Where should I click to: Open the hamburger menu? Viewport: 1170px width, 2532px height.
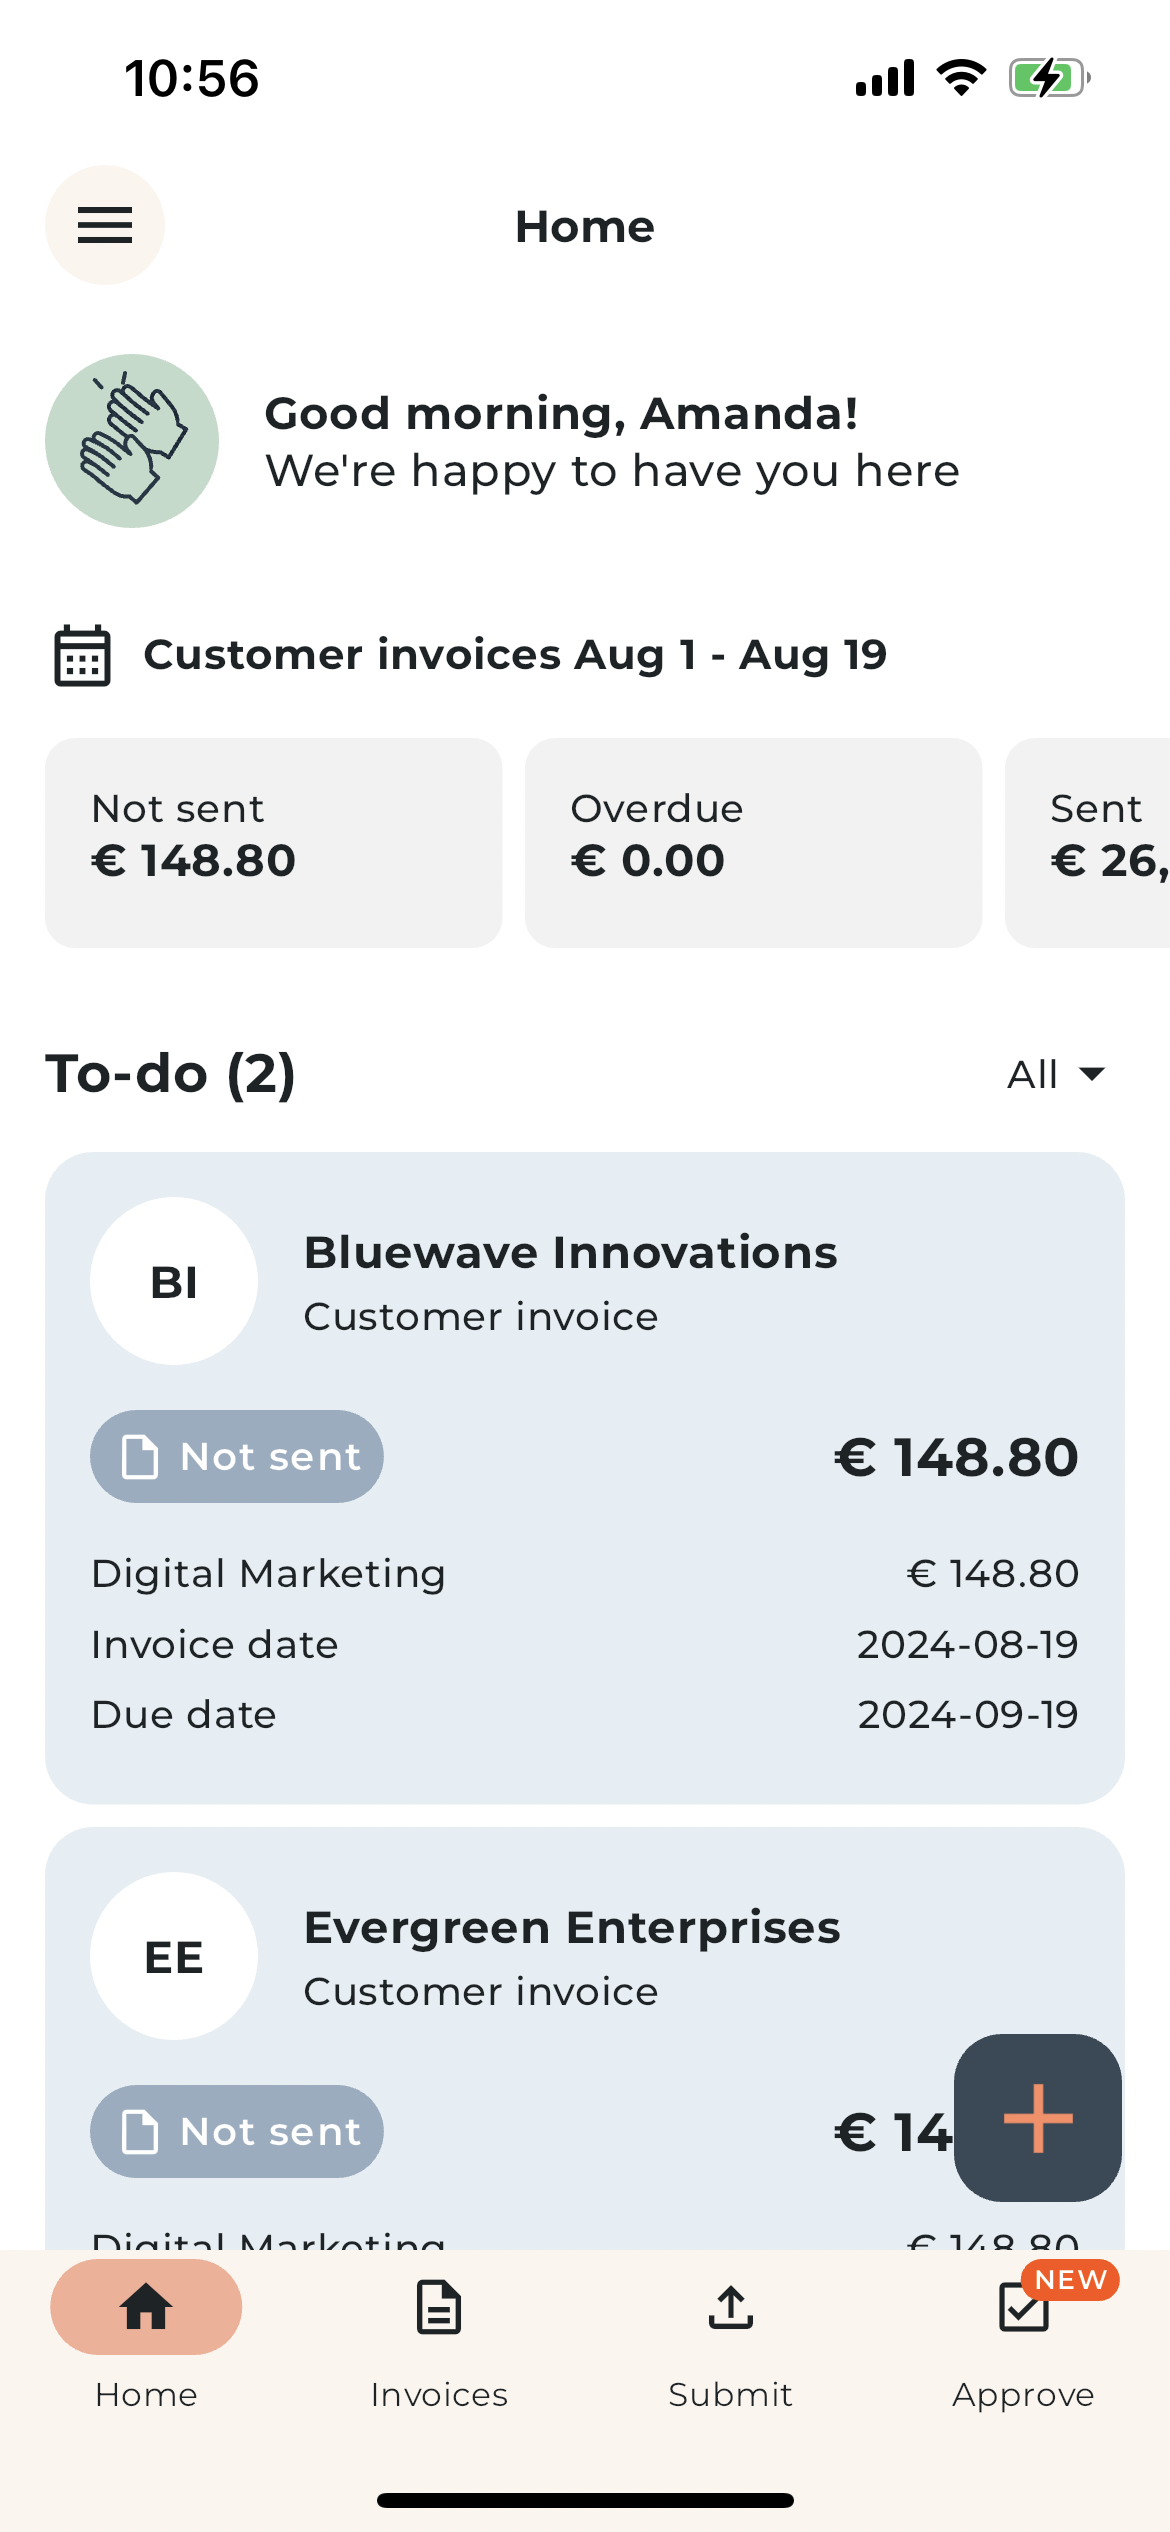pos(105,225)
